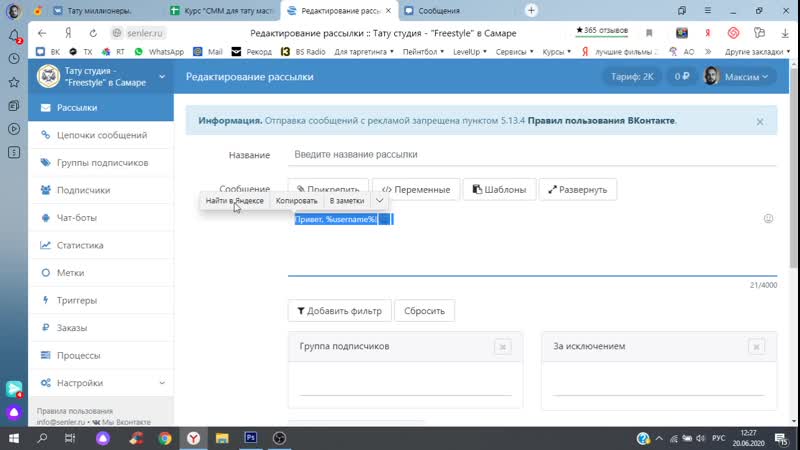This screenshot has height=450, width=800.
Task: Open a new browser tab
Action: 531,10
